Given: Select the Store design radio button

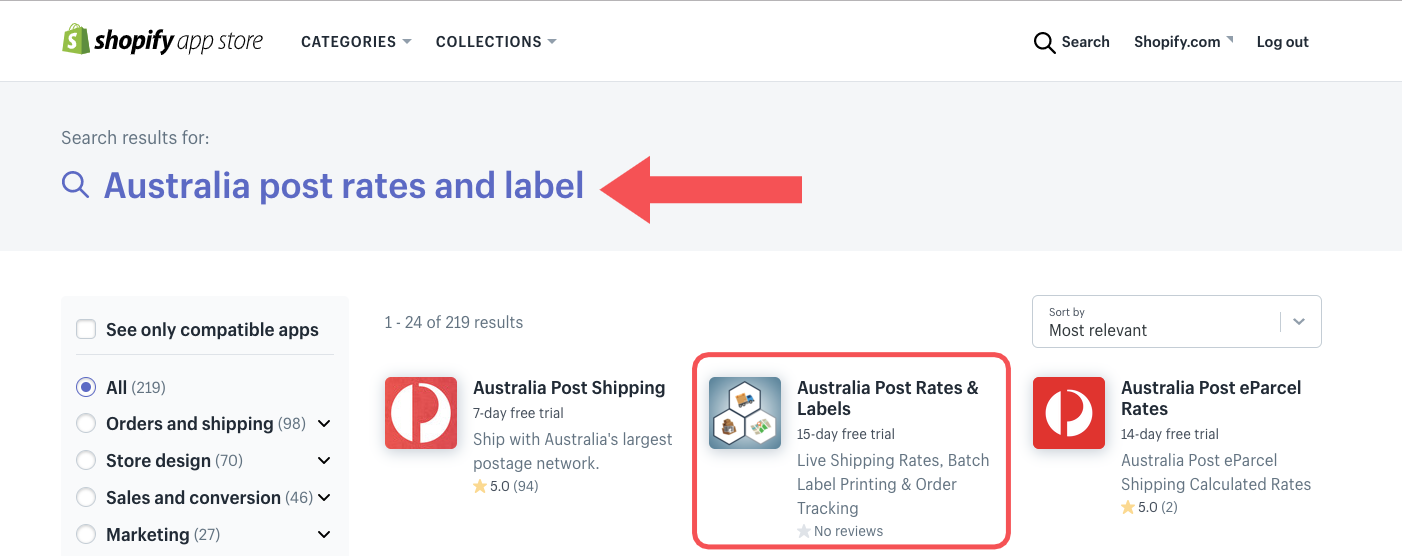Looking at the screenshot, I should click(x=86, y=461).
